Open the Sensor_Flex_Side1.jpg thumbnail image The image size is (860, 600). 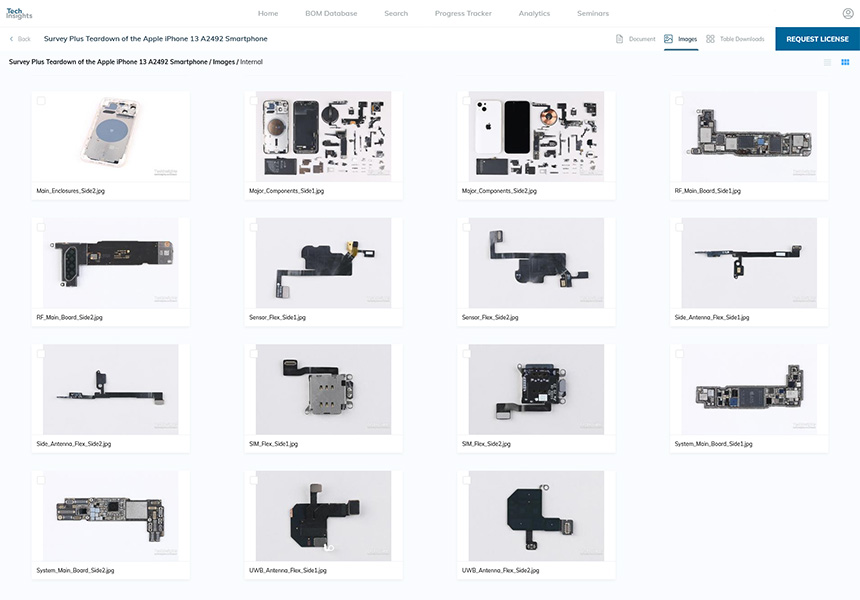coord(324,263)
